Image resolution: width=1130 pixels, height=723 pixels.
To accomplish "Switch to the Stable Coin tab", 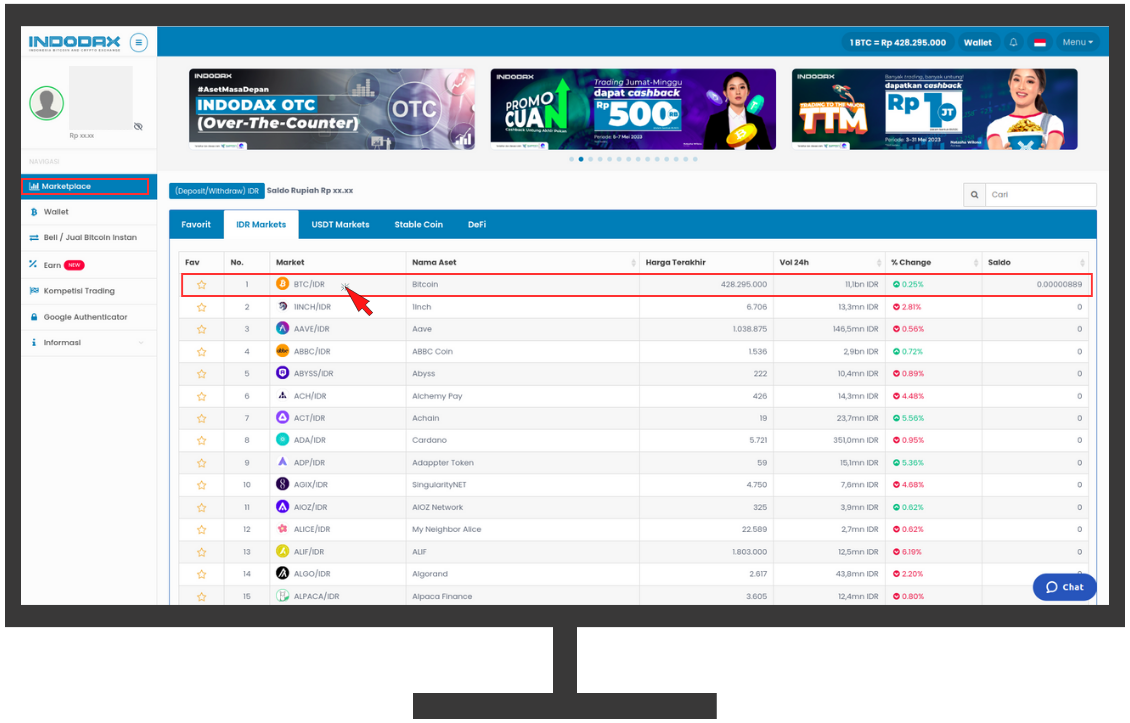I will pos(419,225).
